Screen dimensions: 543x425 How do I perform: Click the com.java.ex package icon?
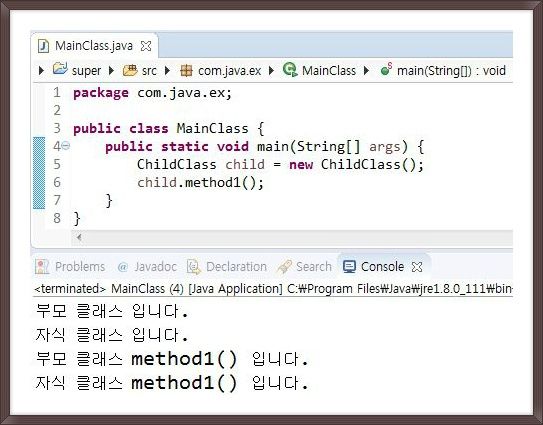pos(186,71)
